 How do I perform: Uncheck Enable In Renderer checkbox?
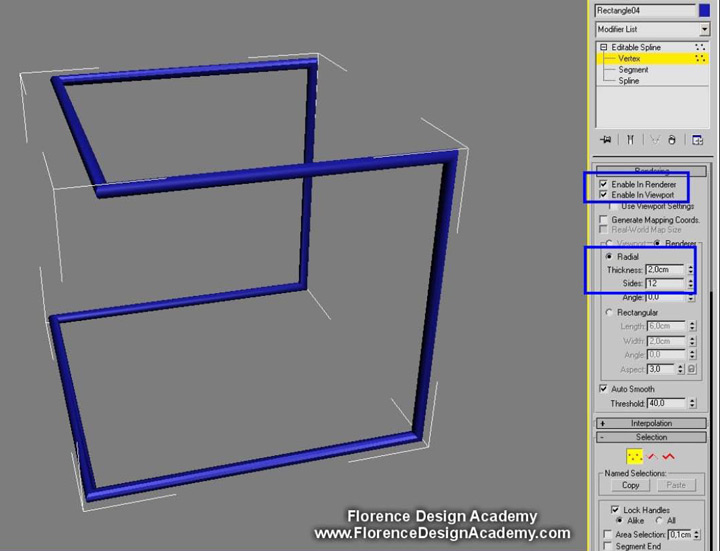click(x=603, y=184)
